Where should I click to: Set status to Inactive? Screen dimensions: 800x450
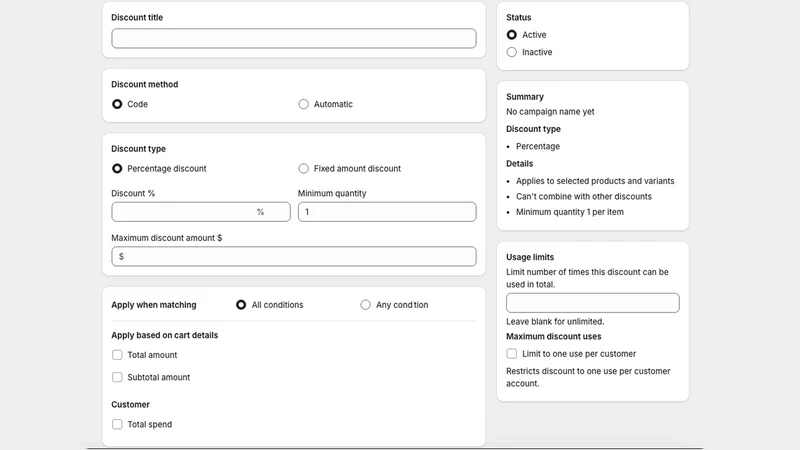pyautogui.click(x=512, y=52)
